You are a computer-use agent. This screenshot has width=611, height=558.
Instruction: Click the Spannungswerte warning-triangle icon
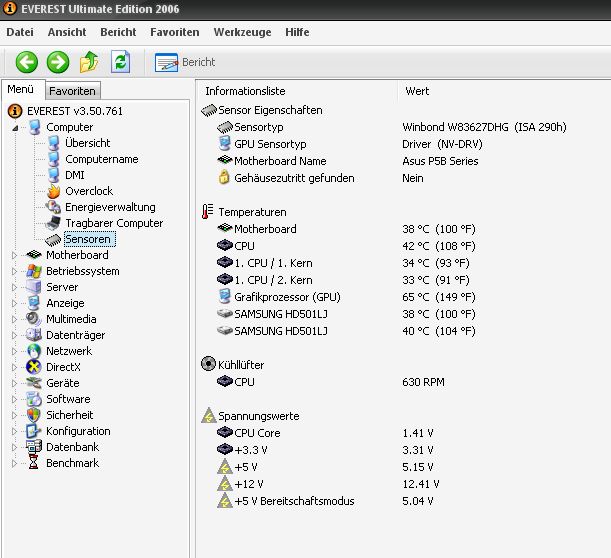tap(208, 415)
